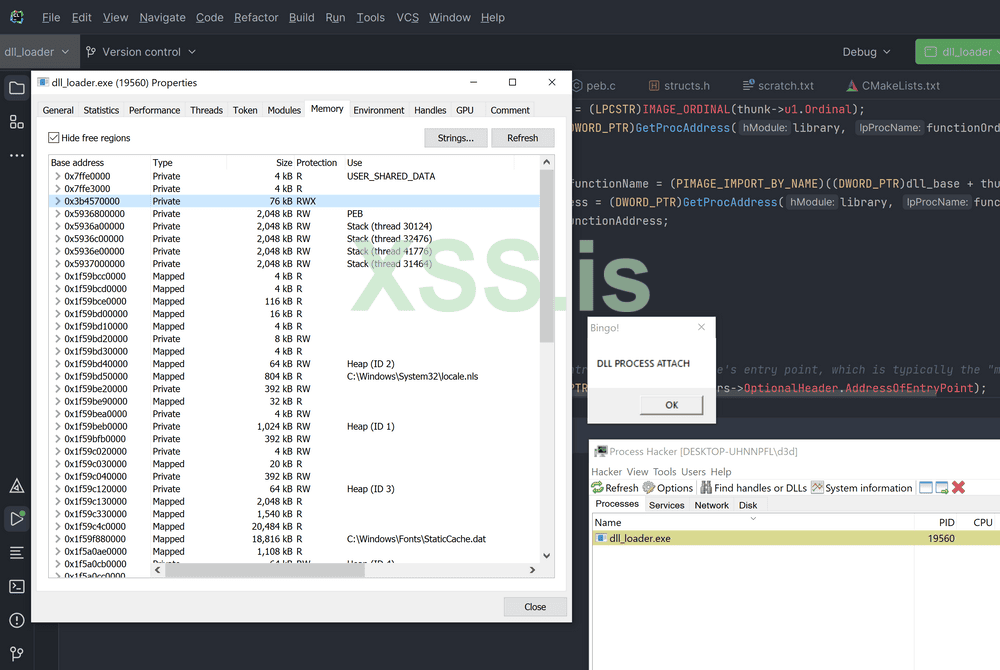
Task: Switch to the Modules tab
Action: tap(284, 110)
